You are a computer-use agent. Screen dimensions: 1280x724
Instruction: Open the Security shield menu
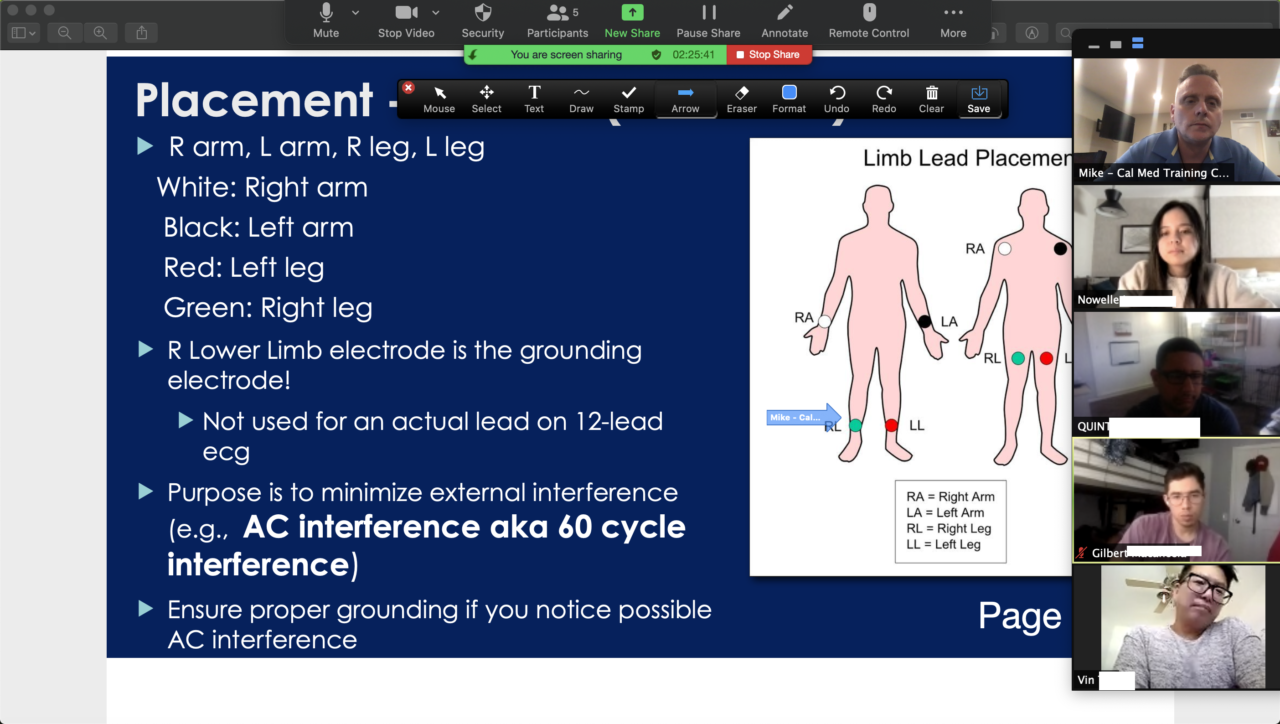tap(482, 20)
